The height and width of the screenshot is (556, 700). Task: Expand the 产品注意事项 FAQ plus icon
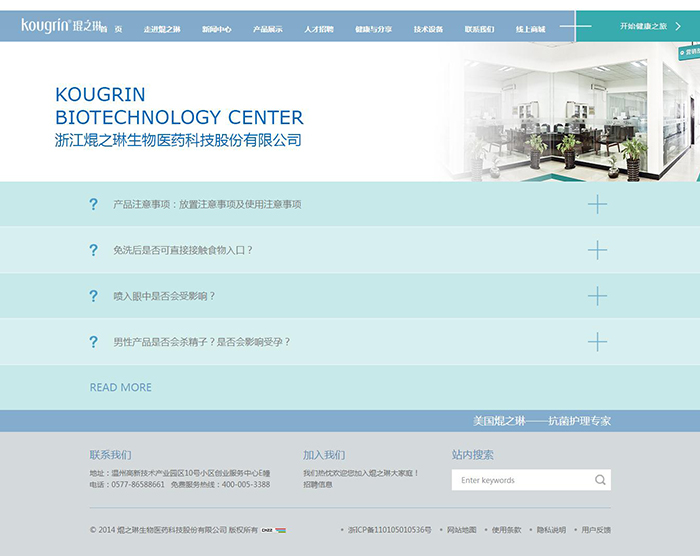pyautogui.click(x=597, y=205)
